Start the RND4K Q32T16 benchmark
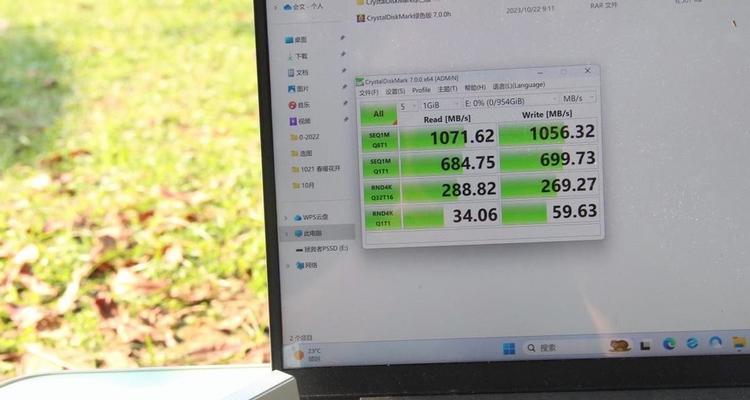 click(x=382, y=192)
